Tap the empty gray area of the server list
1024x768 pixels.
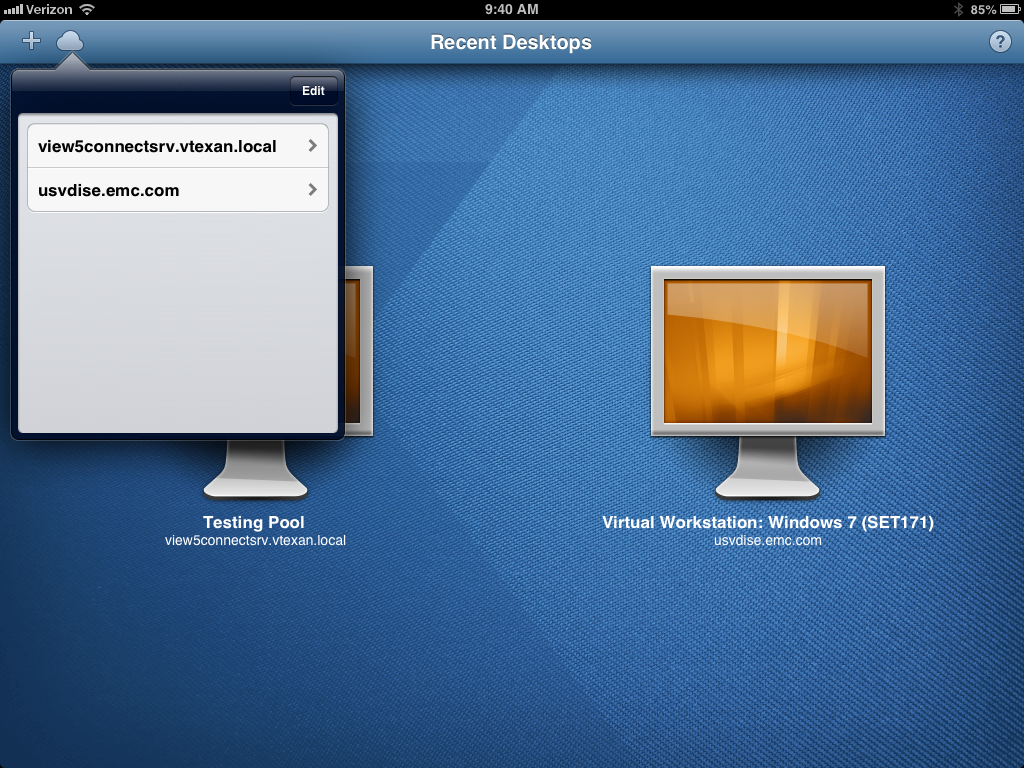point(178,320)
